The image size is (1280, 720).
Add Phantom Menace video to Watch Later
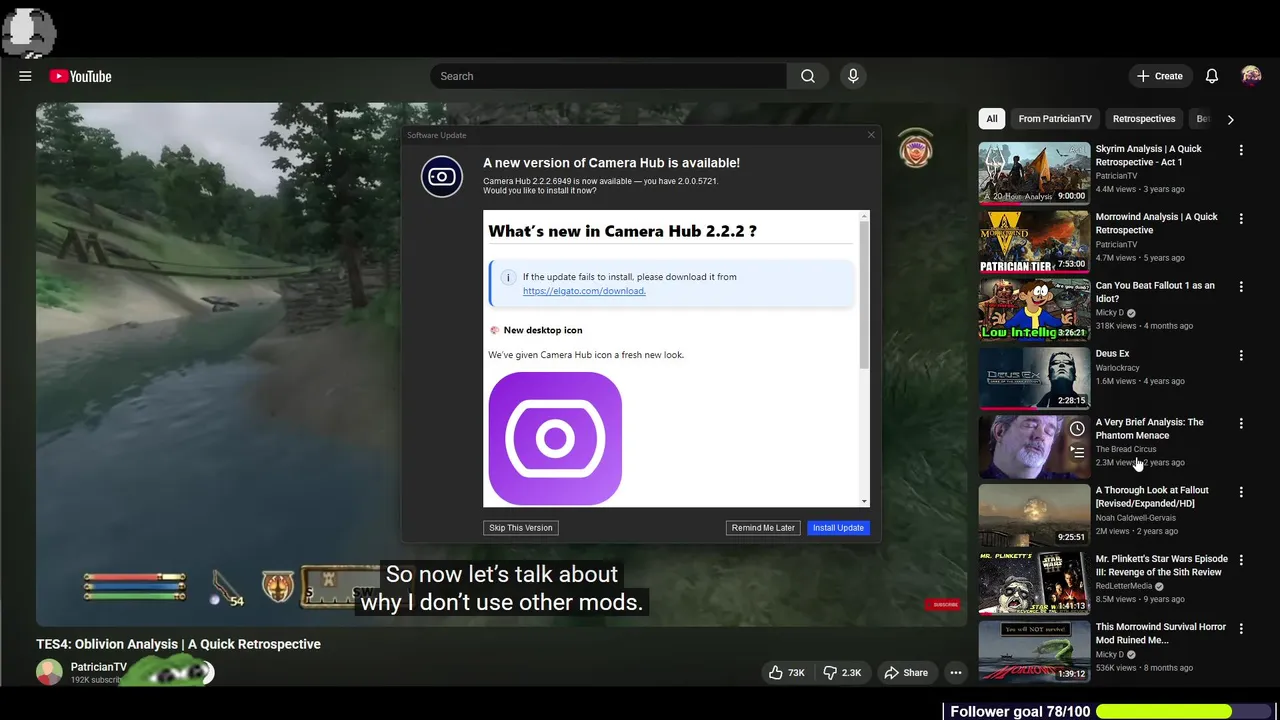(1077, 429)
